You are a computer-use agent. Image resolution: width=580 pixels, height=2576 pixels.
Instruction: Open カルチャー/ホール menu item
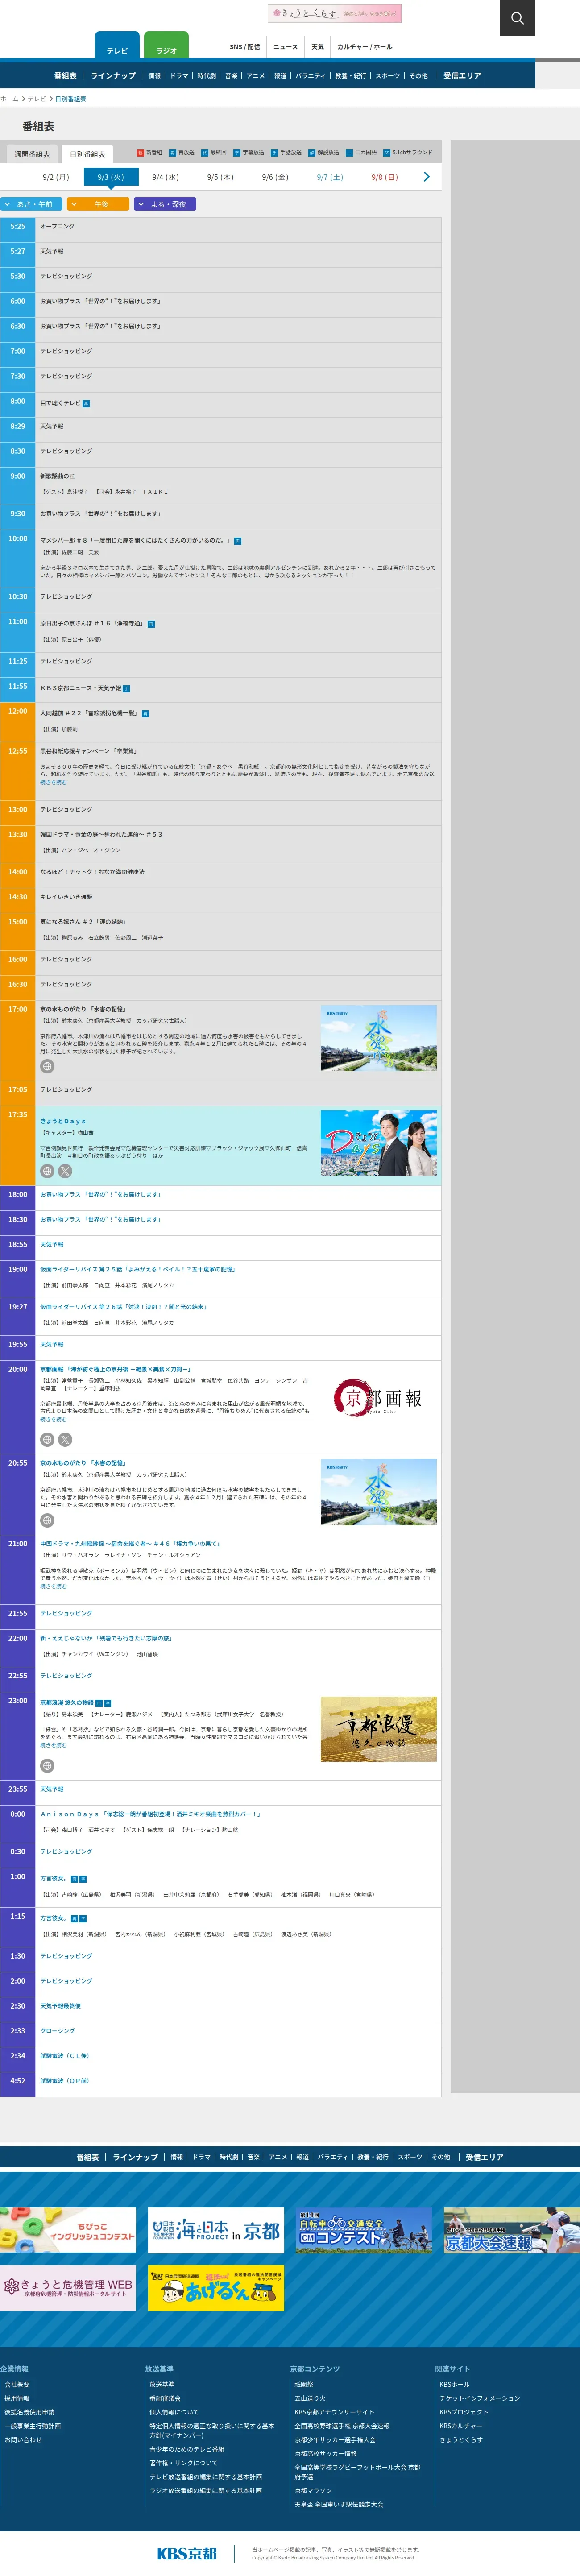(365, 47)
